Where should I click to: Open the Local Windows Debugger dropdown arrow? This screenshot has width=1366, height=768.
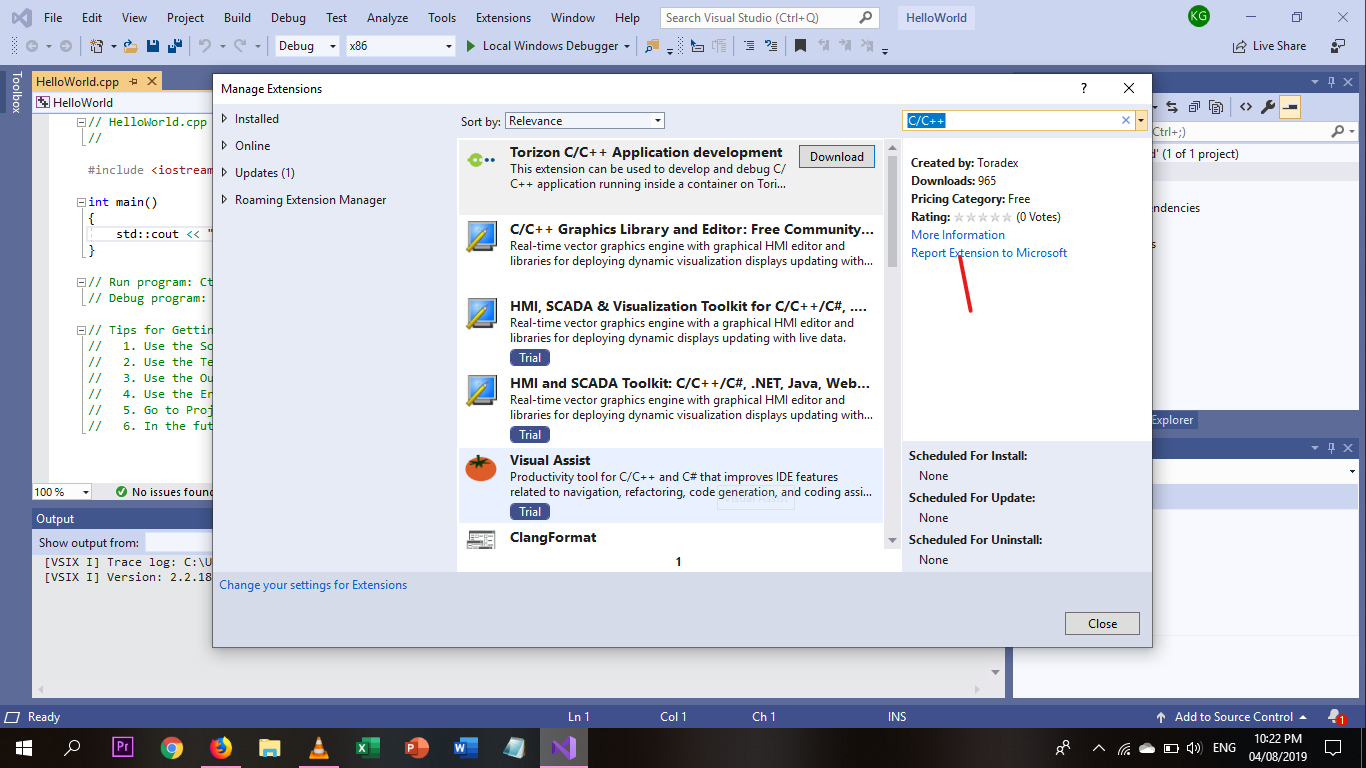[627, 46]
